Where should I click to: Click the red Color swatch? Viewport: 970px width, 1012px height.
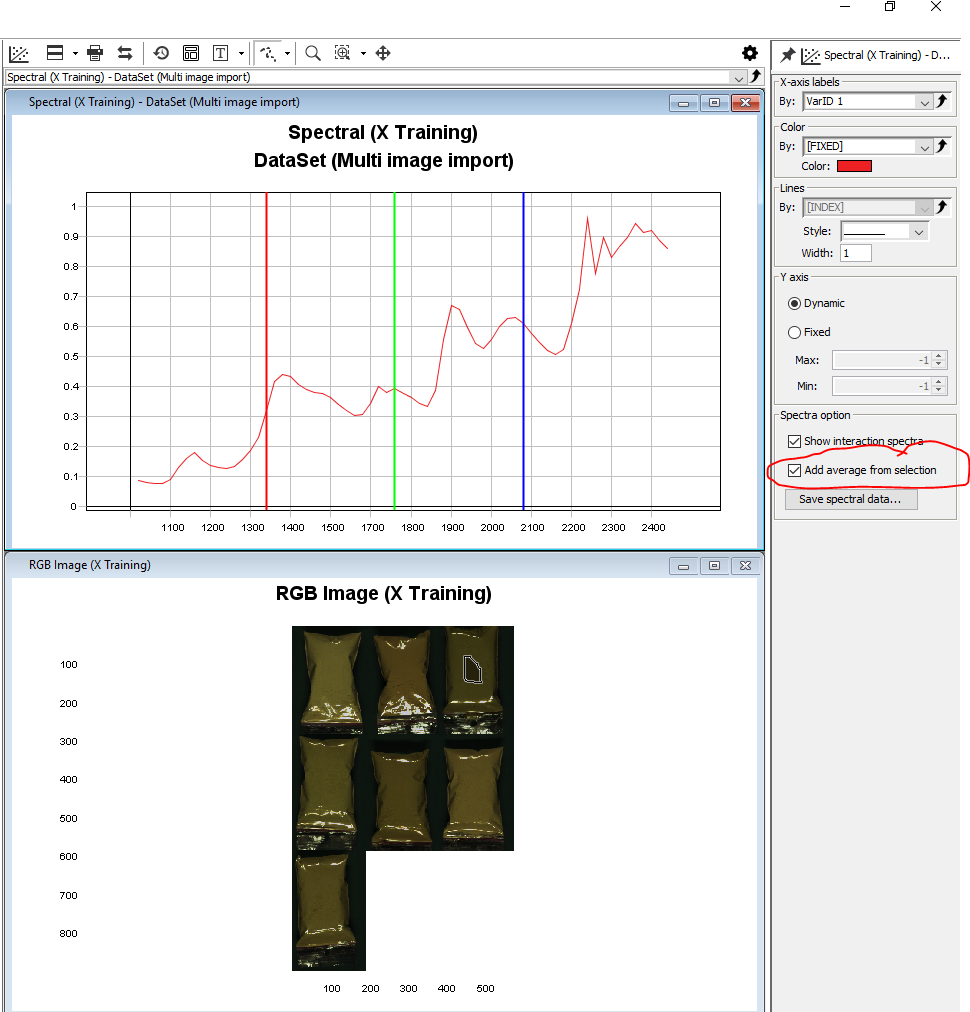click(853, 166)
